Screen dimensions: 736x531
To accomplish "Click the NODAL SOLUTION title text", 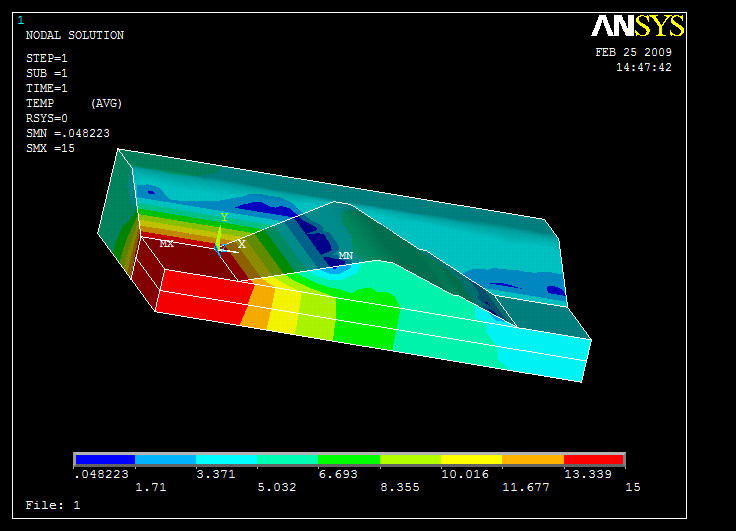I will pos(75,36).
